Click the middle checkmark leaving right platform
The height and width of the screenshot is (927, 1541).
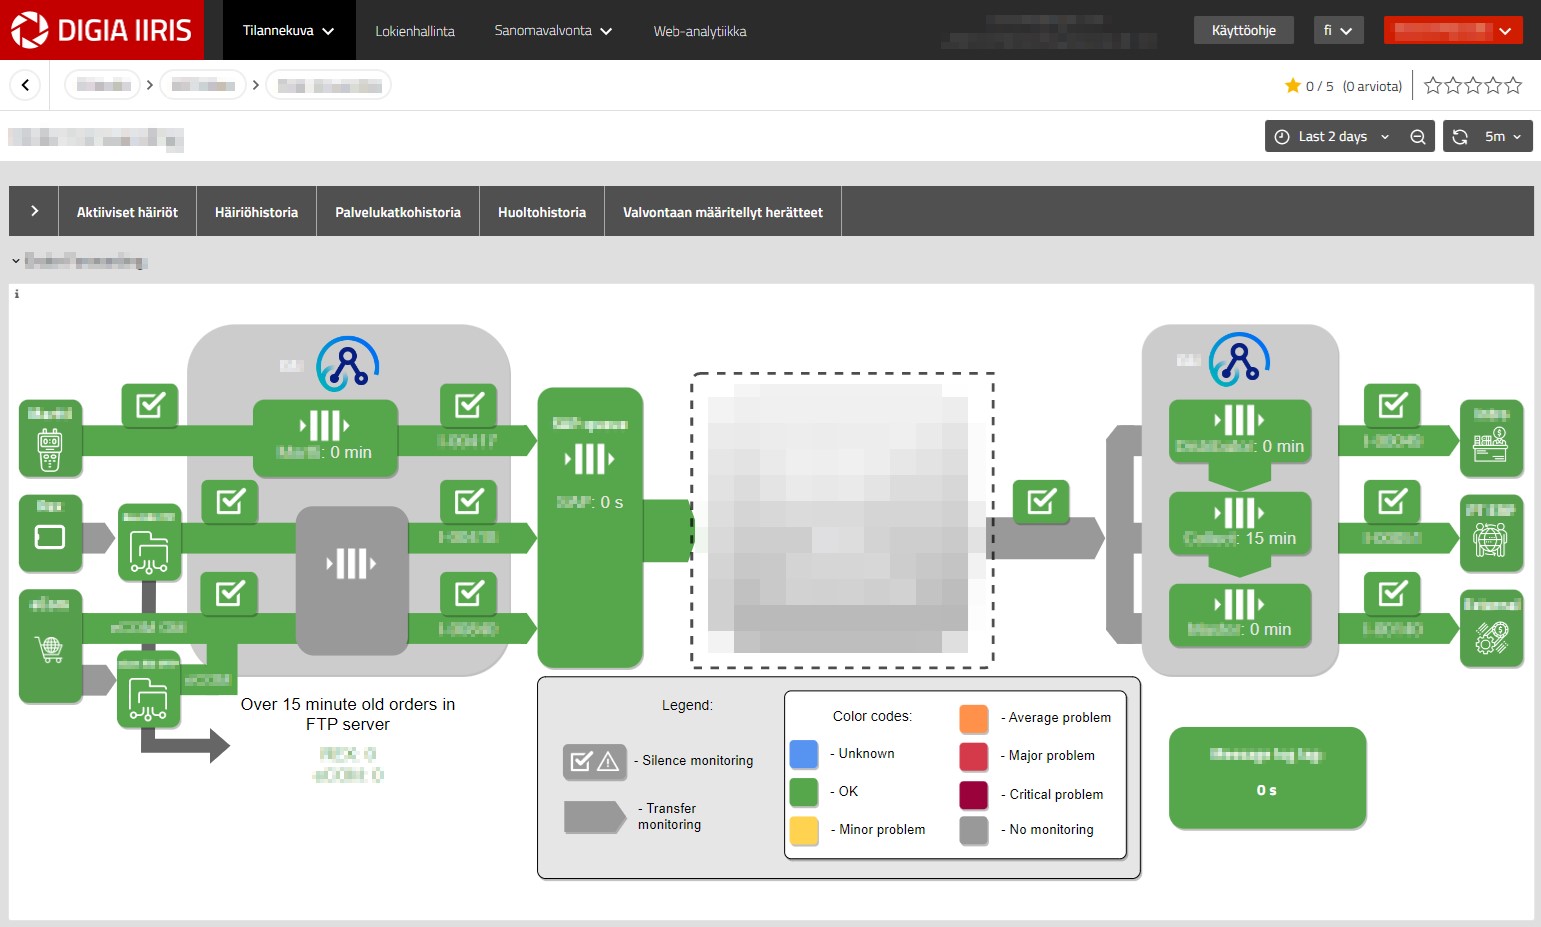(x=1393, y=501)
